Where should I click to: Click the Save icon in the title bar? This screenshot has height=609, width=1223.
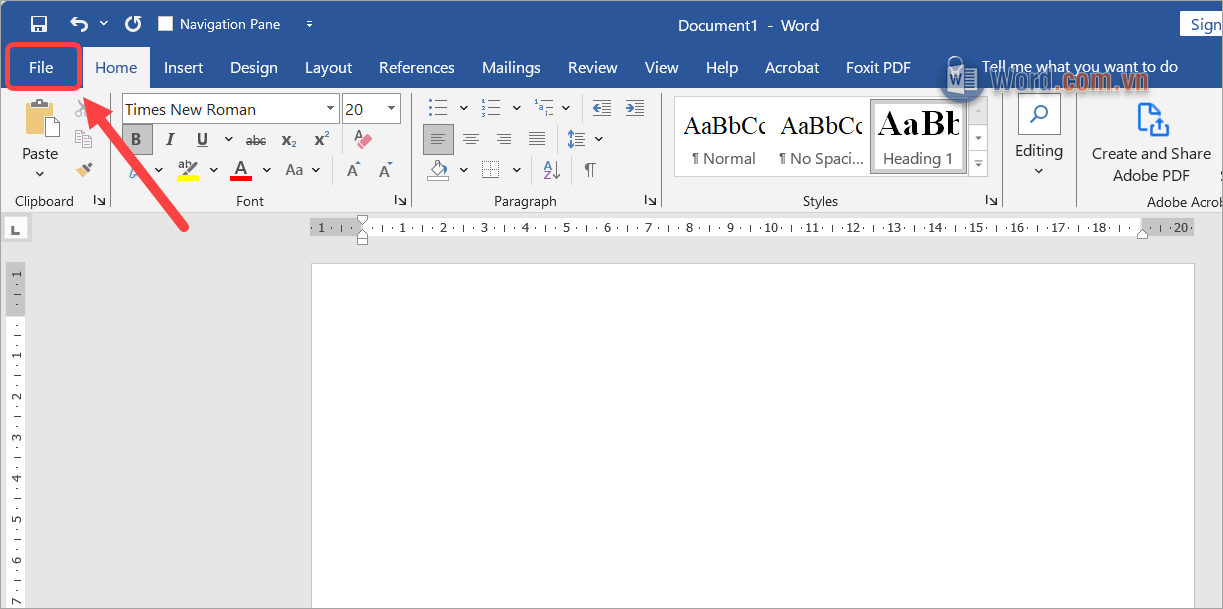click(x=39, y=24)
